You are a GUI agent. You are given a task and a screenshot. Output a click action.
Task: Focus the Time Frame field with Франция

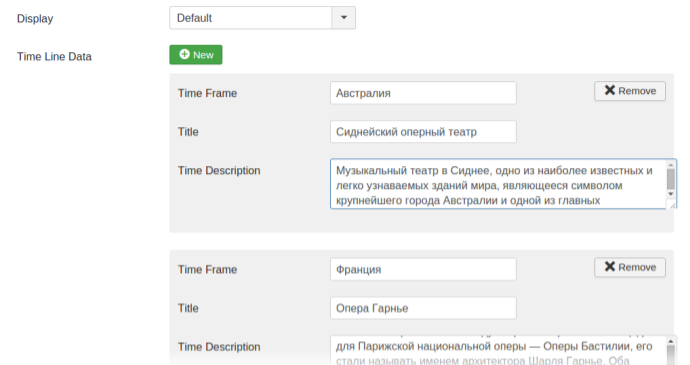[423, 269]
